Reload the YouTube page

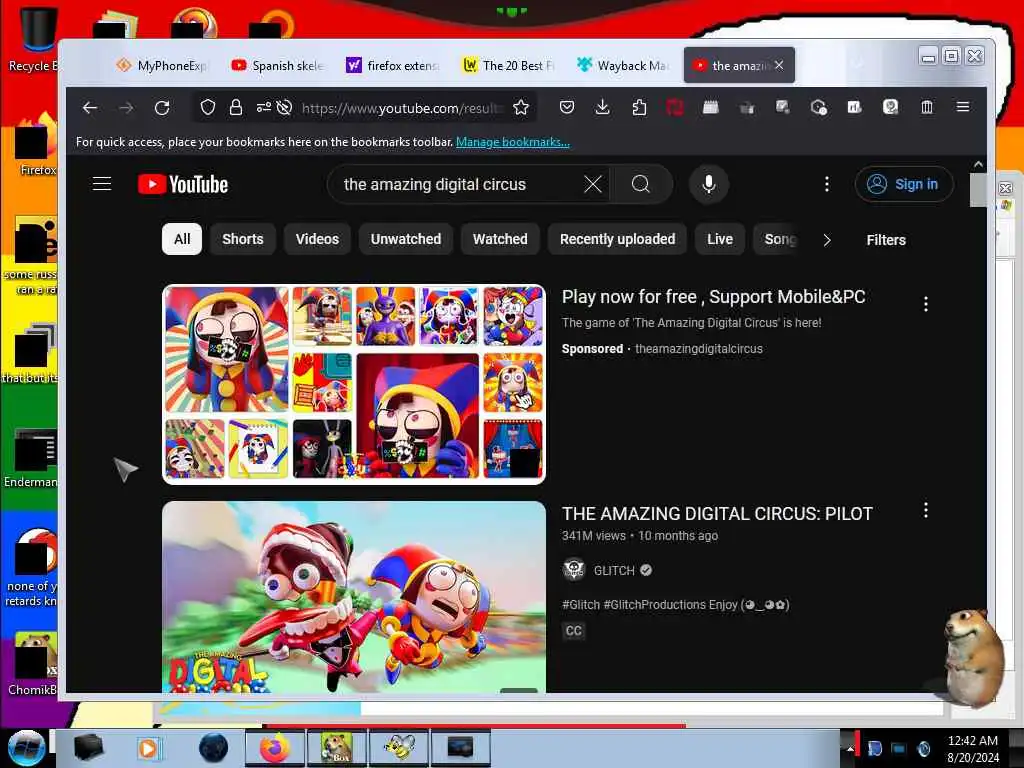pos(162,108)
